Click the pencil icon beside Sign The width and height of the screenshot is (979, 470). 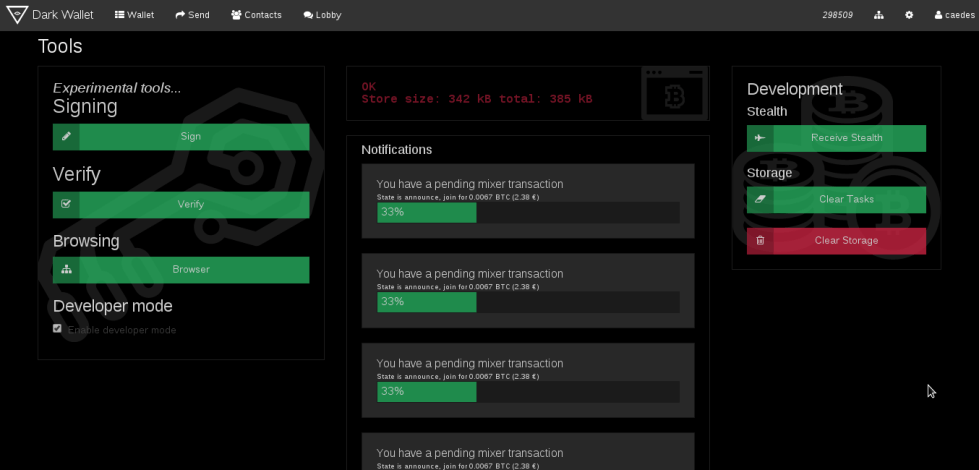(x=66, y=137)
